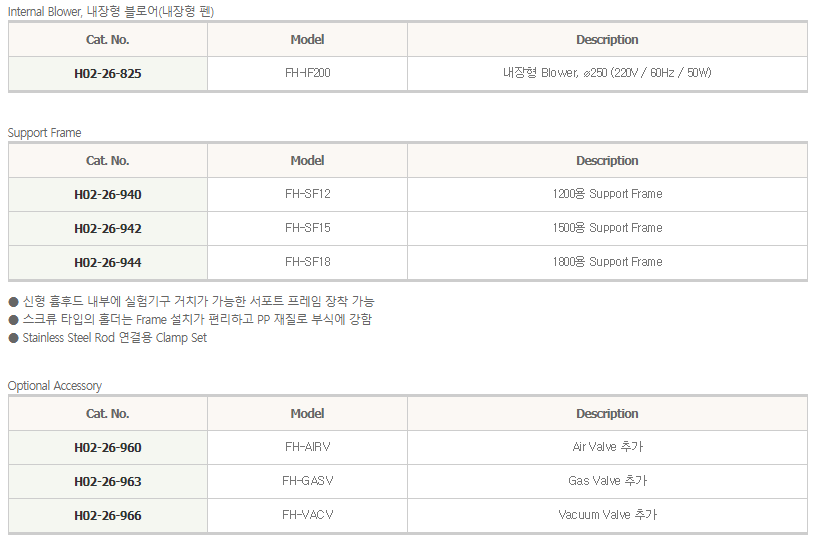Click the Optional Accessory section heading
This screenshot has width=816, height=545.
point(55,386)
